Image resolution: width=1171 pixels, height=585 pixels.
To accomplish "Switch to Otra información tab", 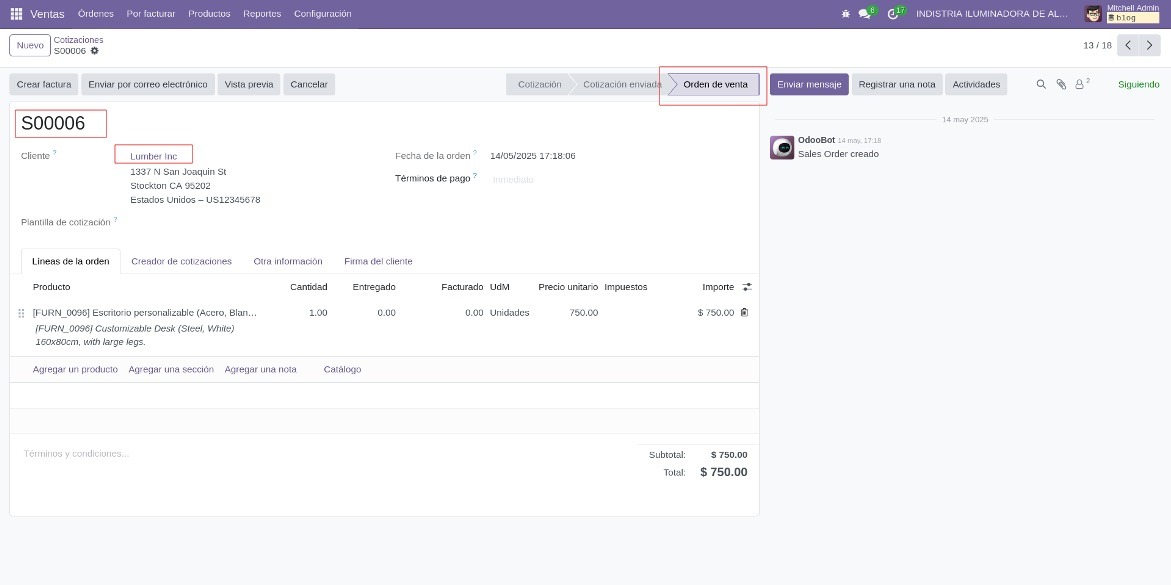I will click(288, 261).
